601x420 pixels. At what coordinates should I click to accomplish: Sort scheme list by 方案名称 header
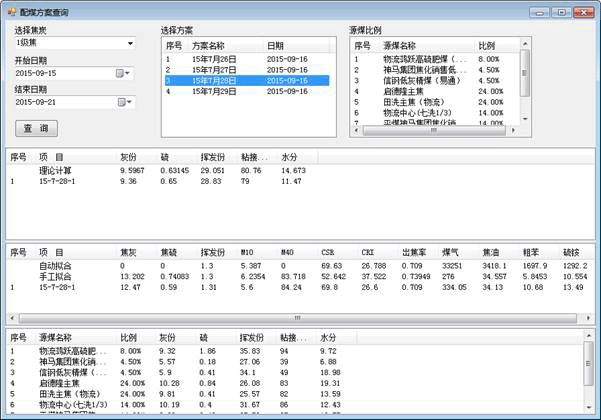pyautogui.click(x=222, y=46)
